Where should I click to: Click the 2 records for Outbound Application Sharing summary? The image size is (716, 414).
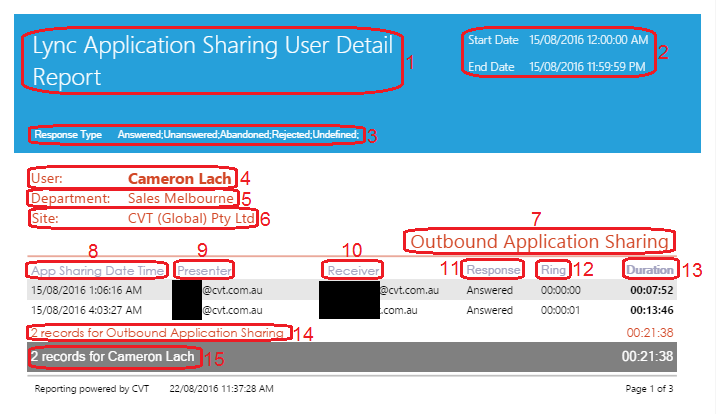158,333
